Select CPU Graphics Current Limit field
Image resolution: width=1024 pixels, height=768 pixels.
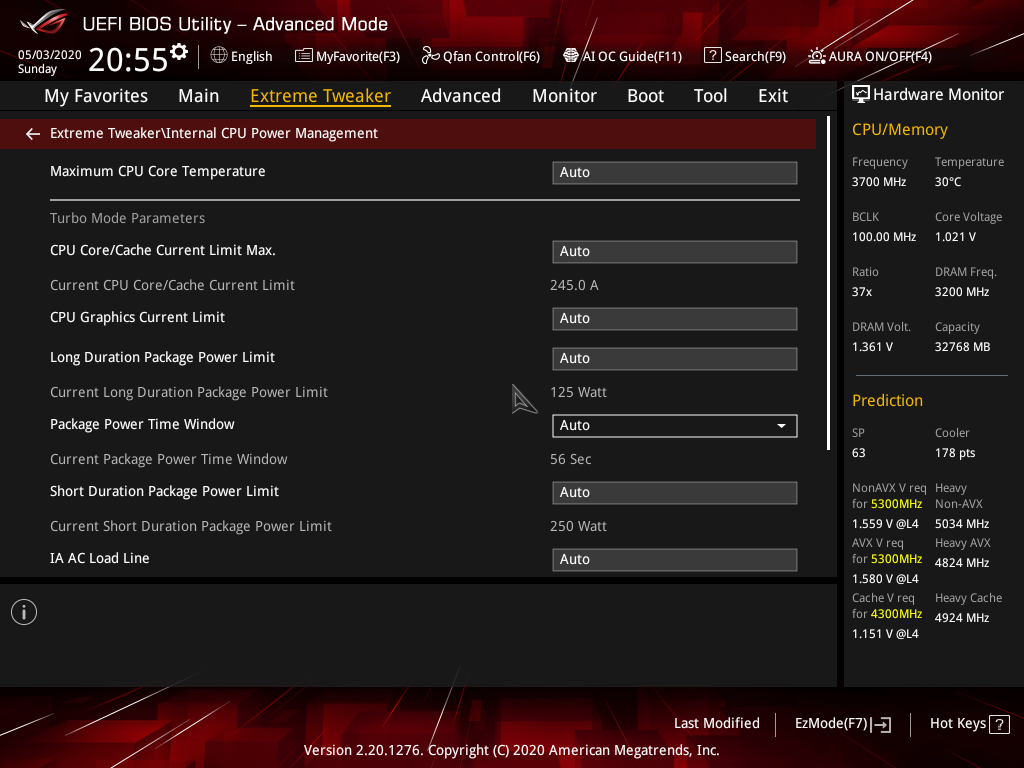(675, 319)
